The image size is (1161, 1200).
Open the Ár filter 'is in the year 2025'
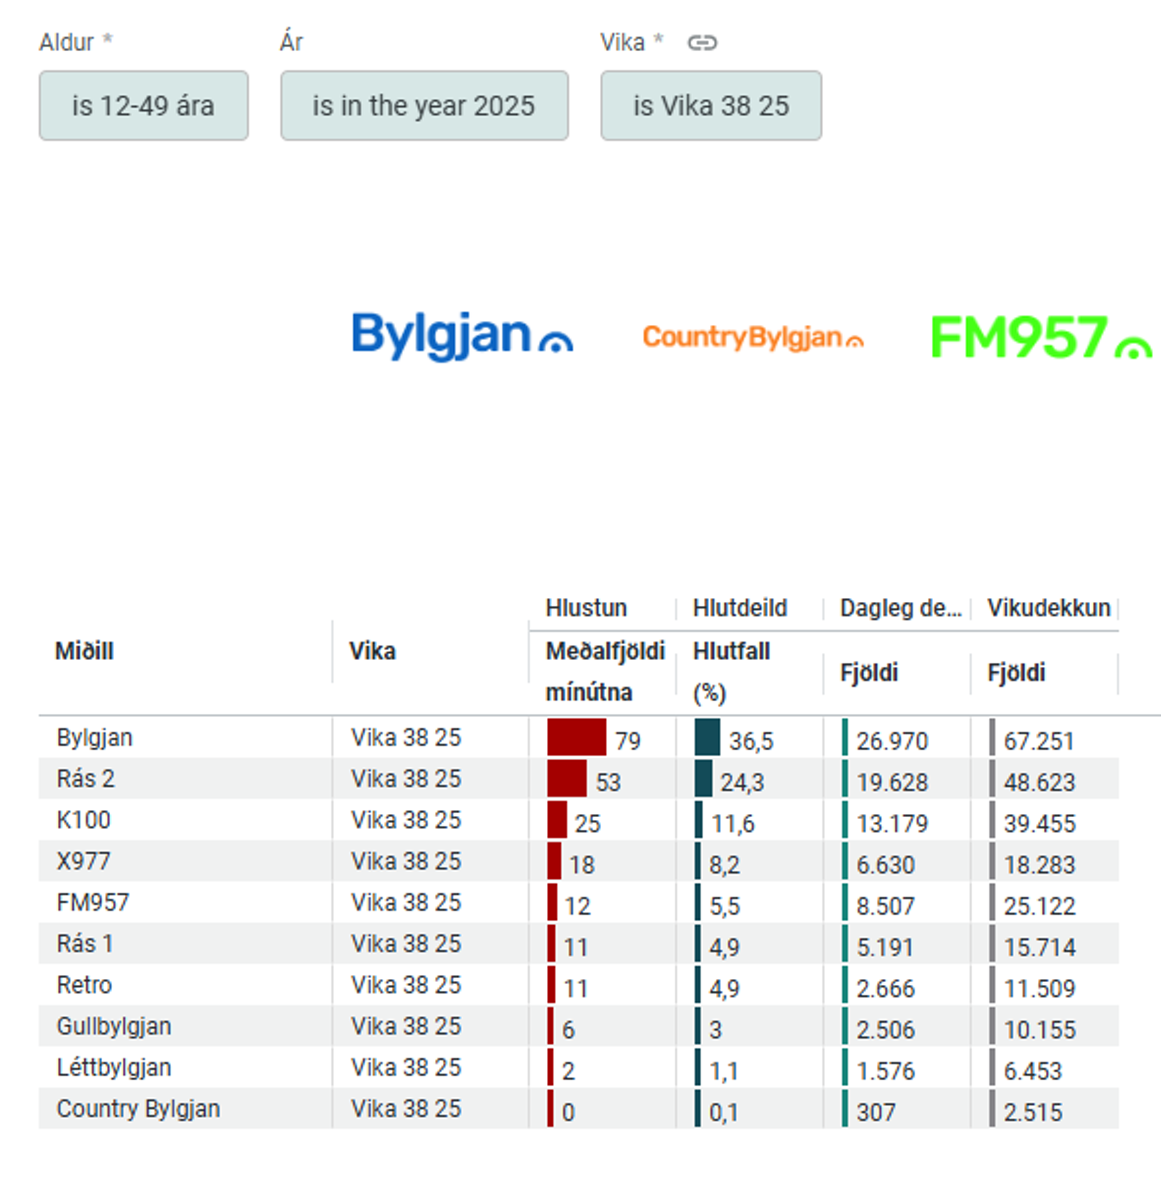[x=424, y=106]
